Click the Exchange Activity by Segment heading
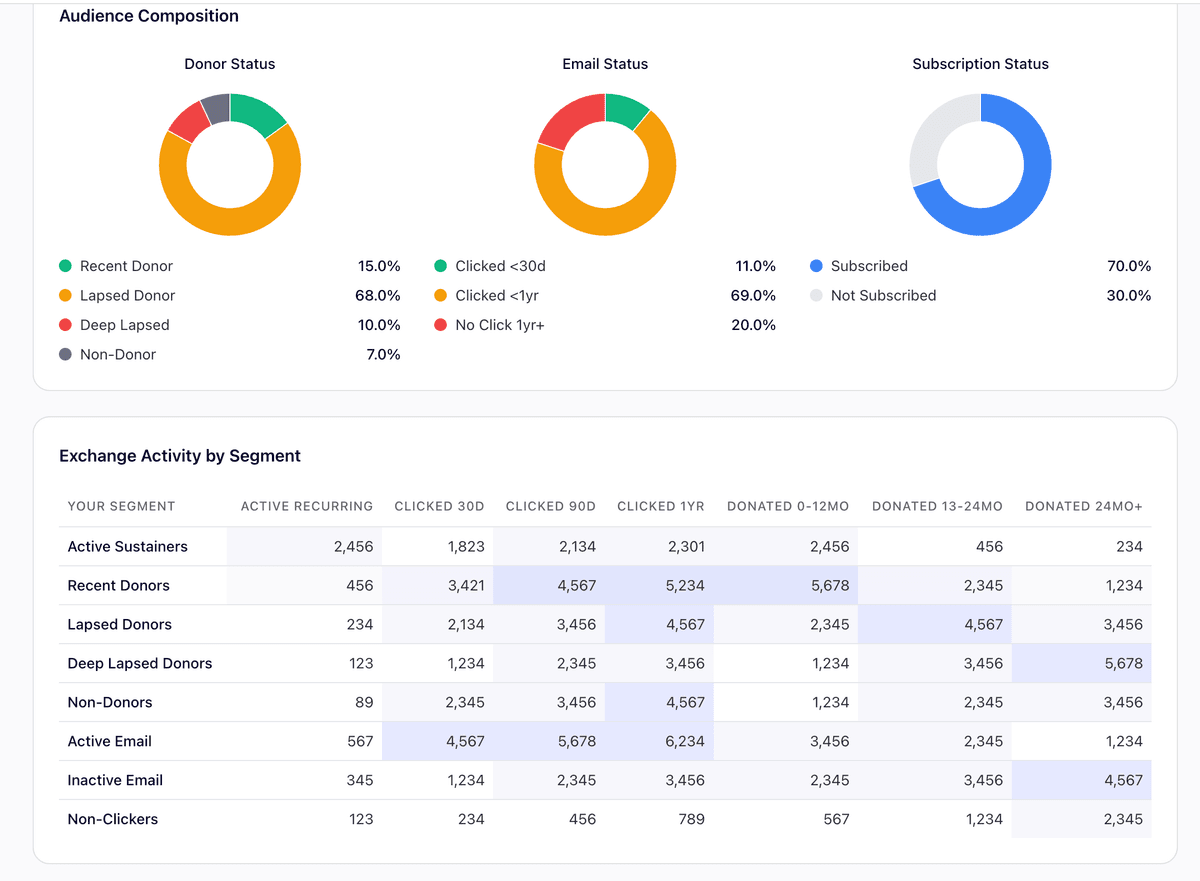The width and height of the screenshot is (1200, 881). pyautogui.click(x=180, y=455)
